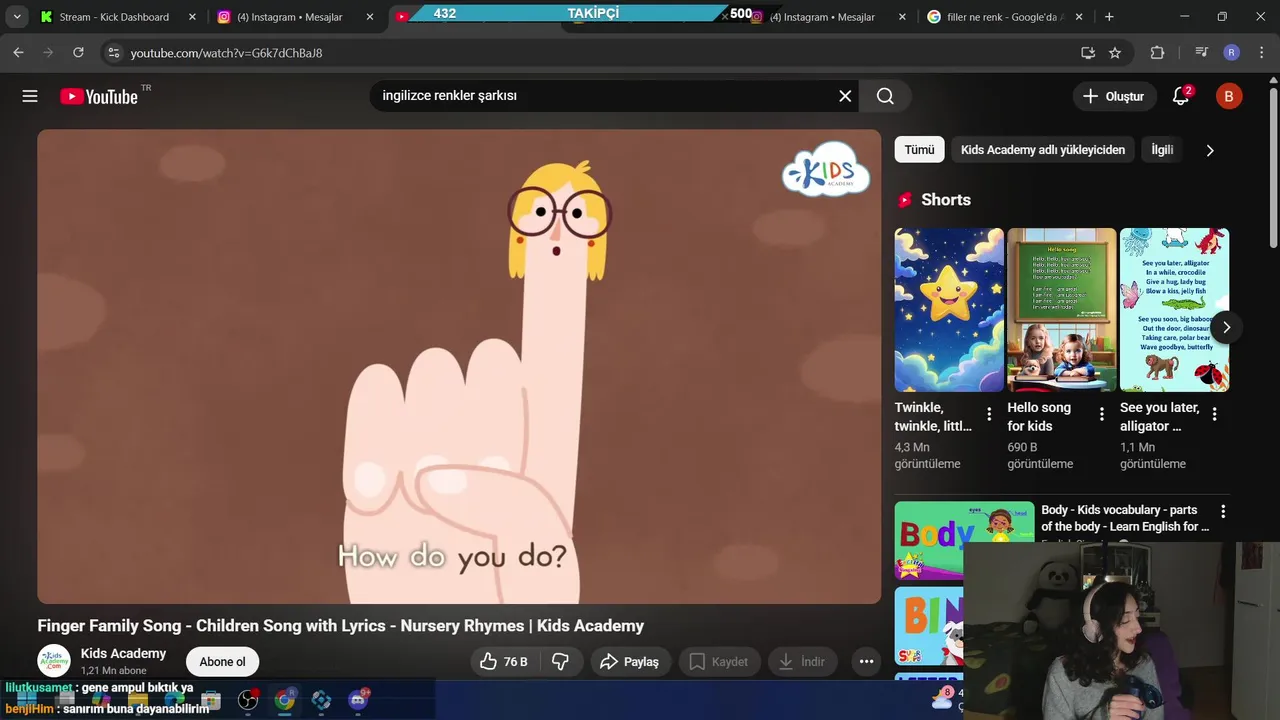Close the filler ne renk tab
This screenshot has width=1280, height=720.
(x=1079, y=17)
